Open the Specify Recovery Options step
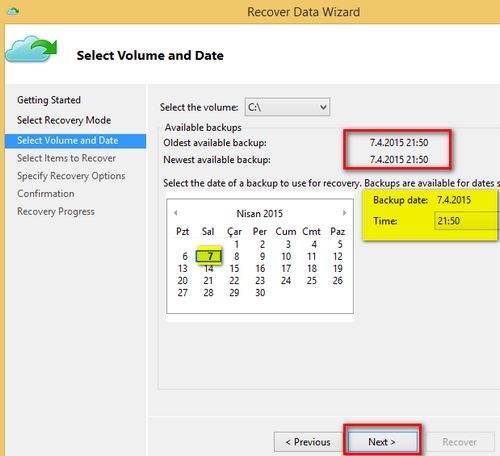500x456 pixels. click(x=71, y=176)
